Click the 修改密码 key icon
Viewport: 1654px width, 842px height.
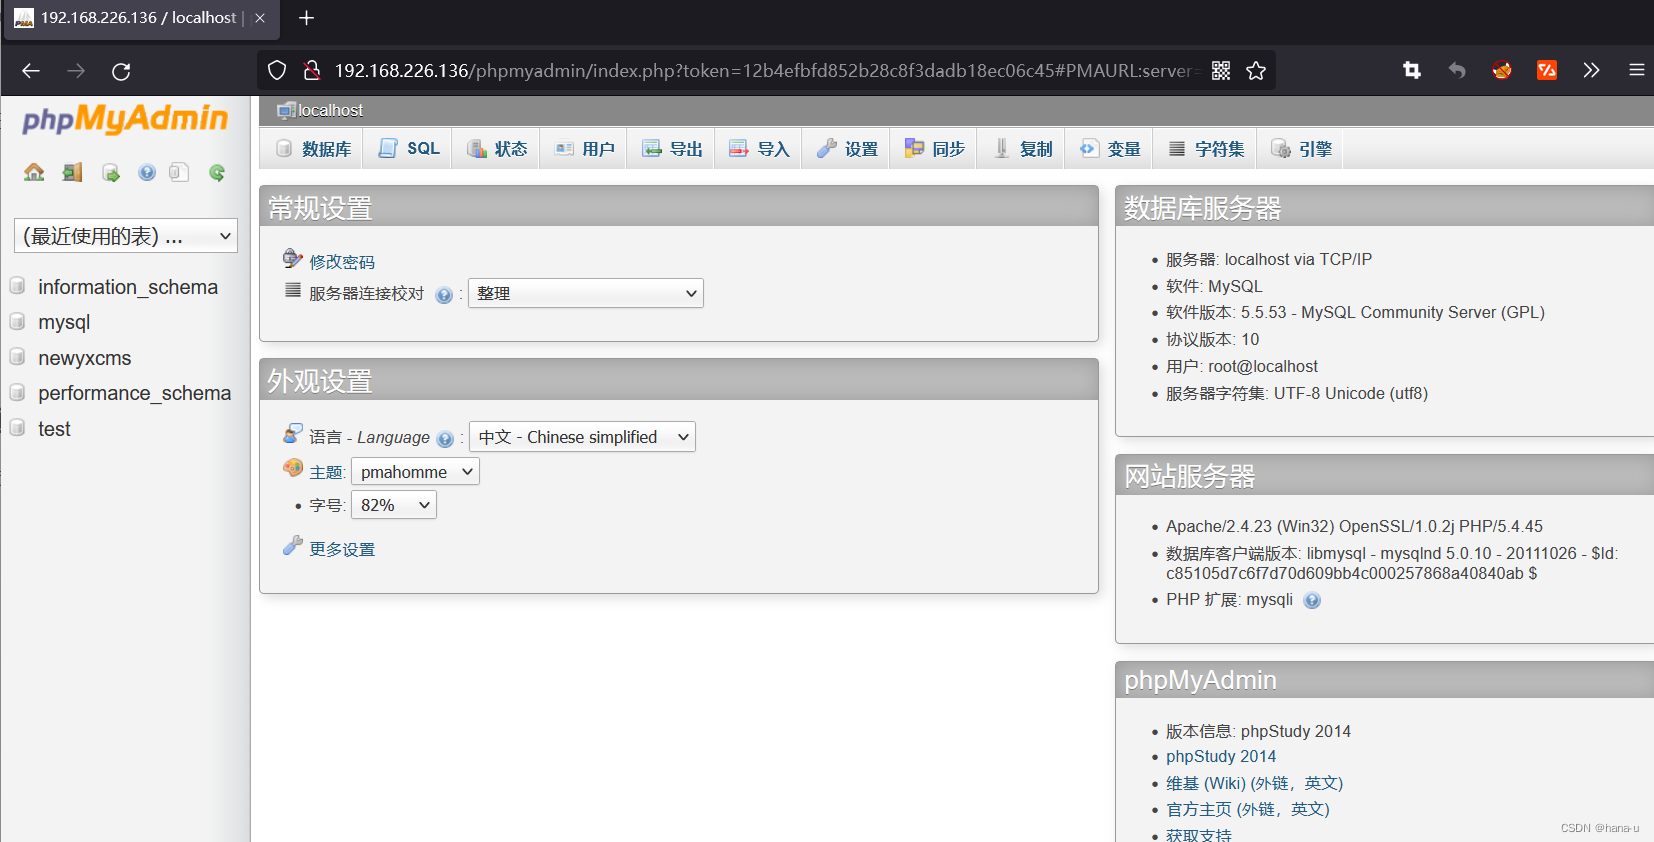point(292,259)
